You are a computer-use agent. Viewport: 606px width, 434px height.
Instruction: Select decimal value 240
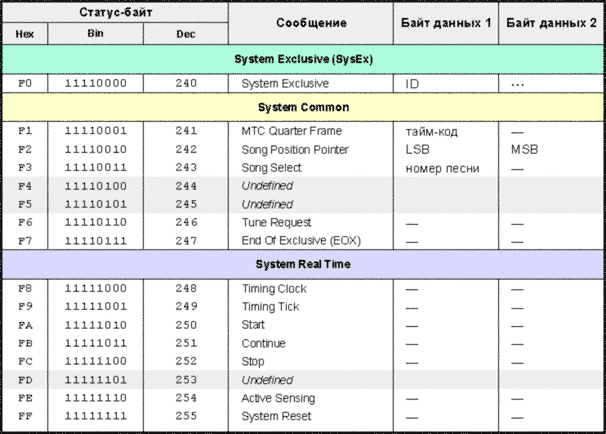pos(186,83)
